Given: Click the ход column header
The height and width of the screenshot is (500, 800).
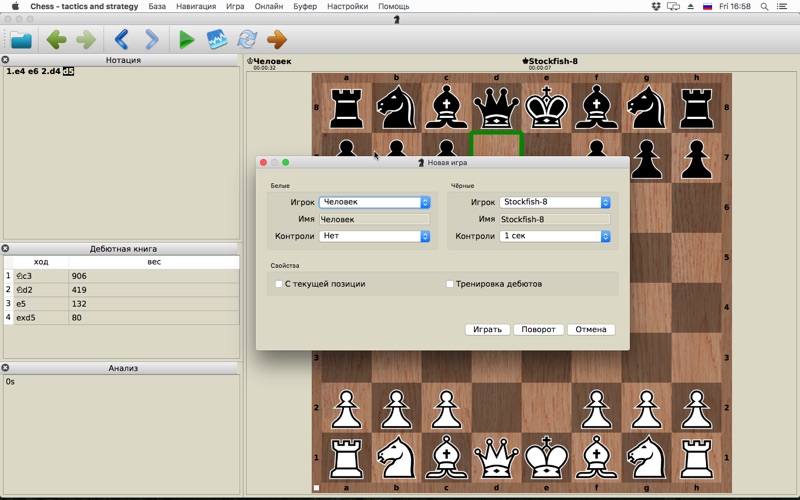Looking at the screenshot, I should pos(41,262).
